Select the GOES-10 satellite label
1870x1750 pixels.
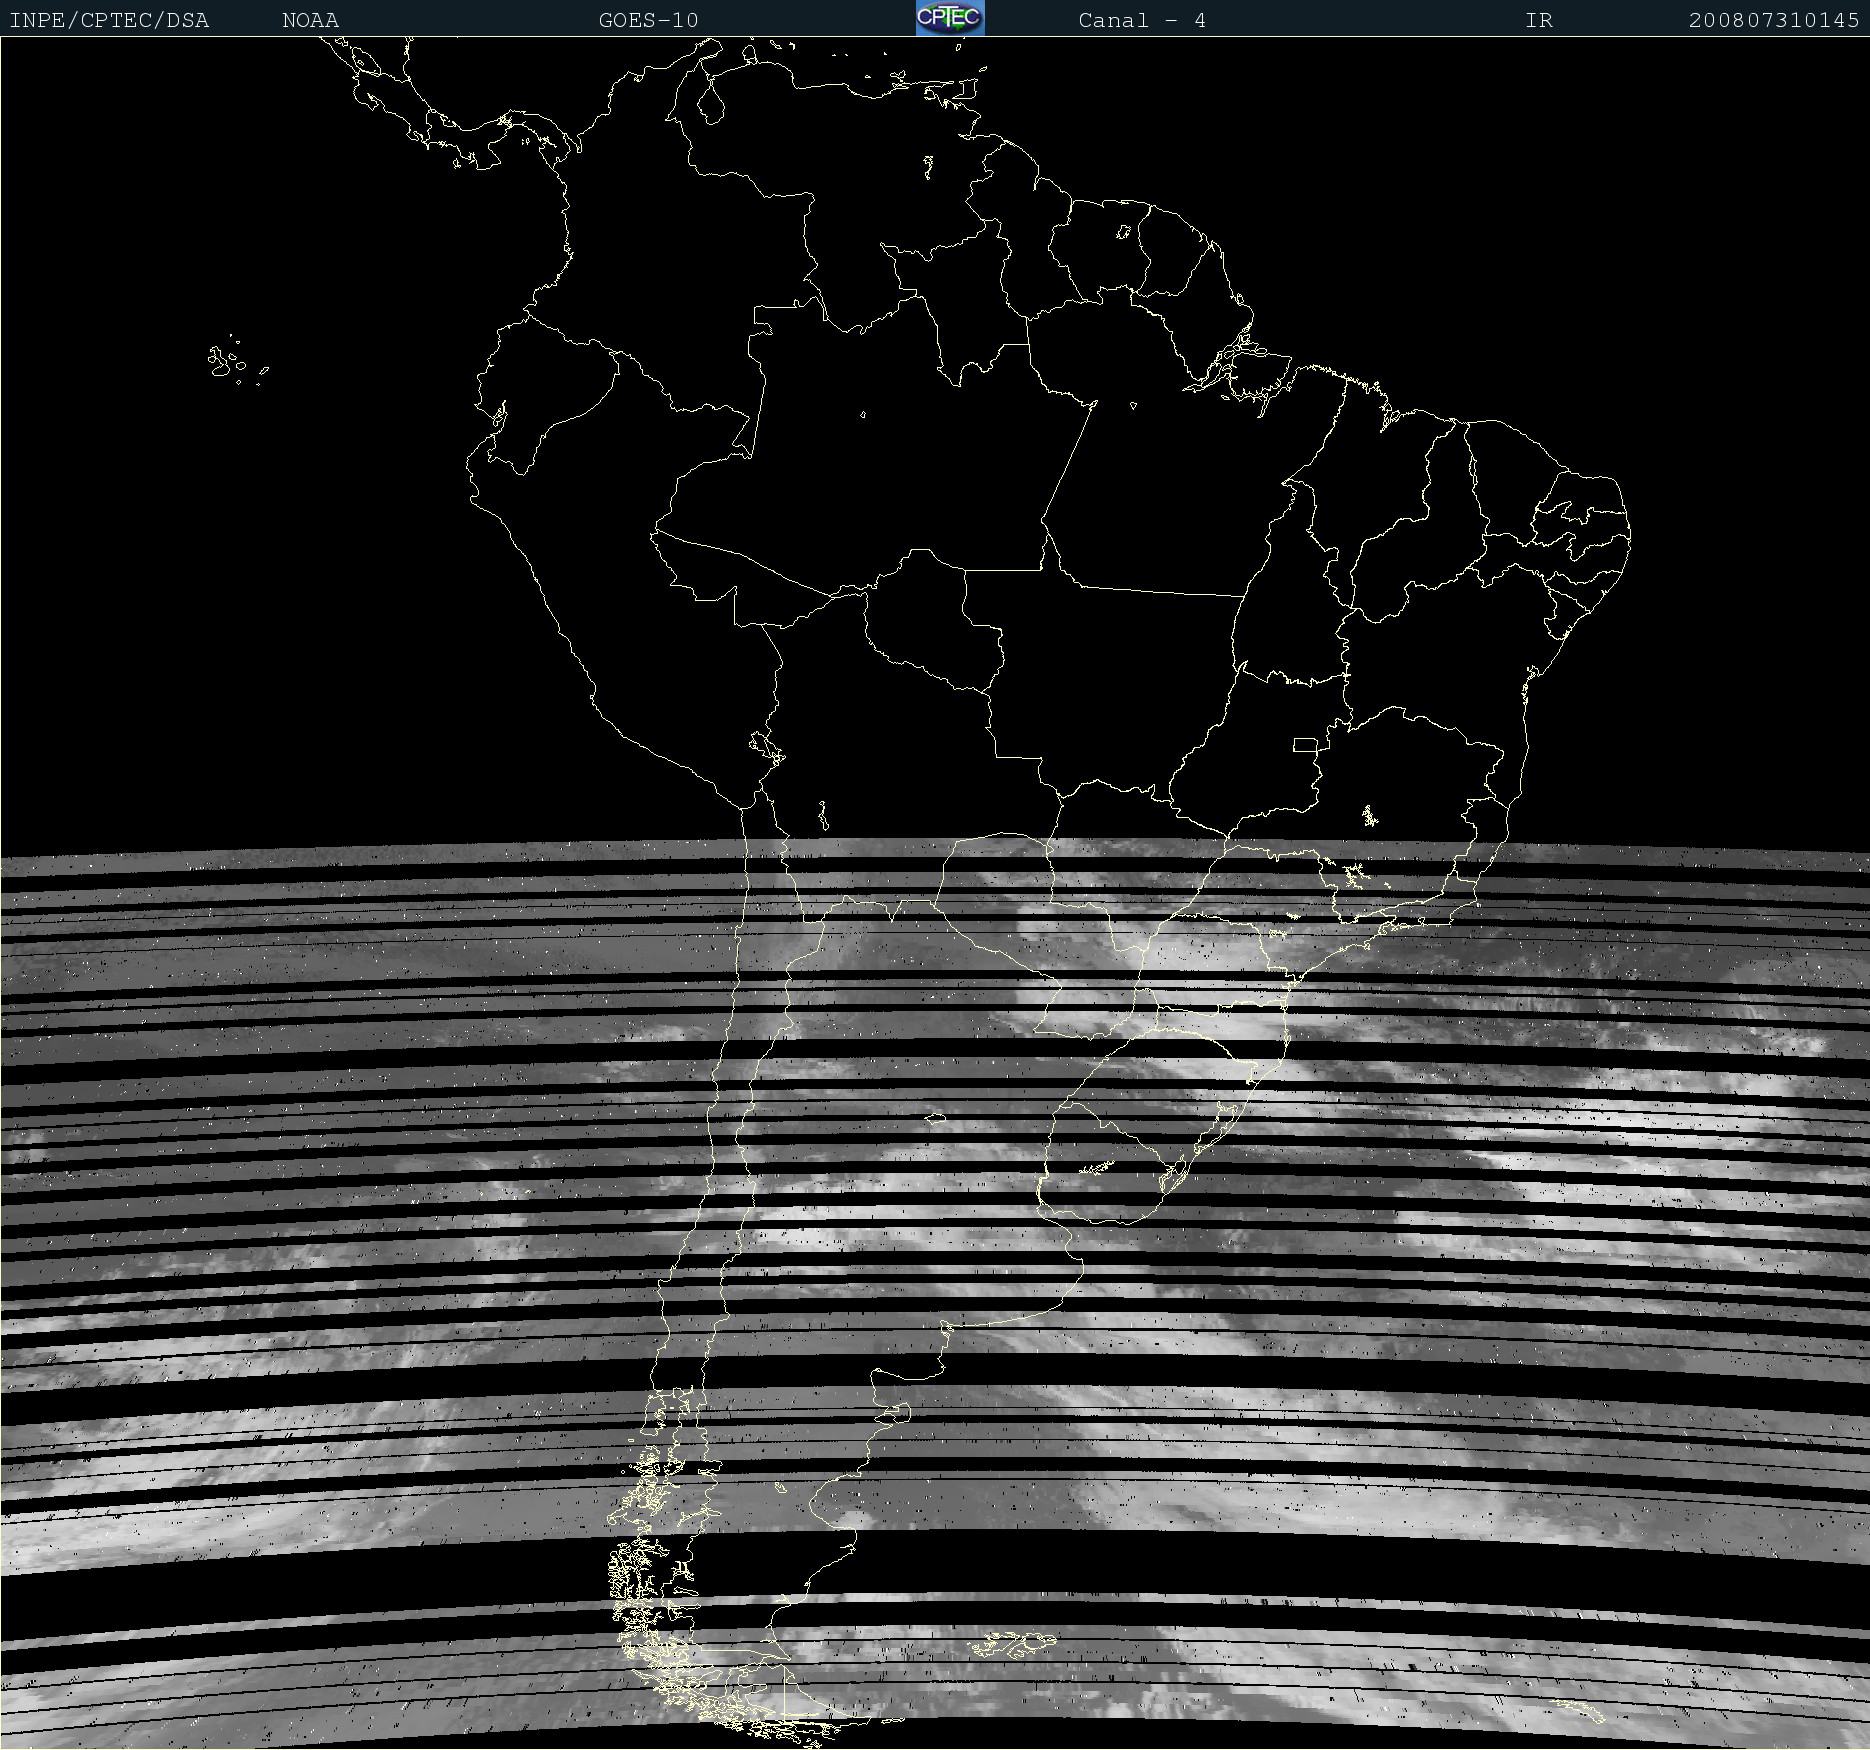(648, 20)
